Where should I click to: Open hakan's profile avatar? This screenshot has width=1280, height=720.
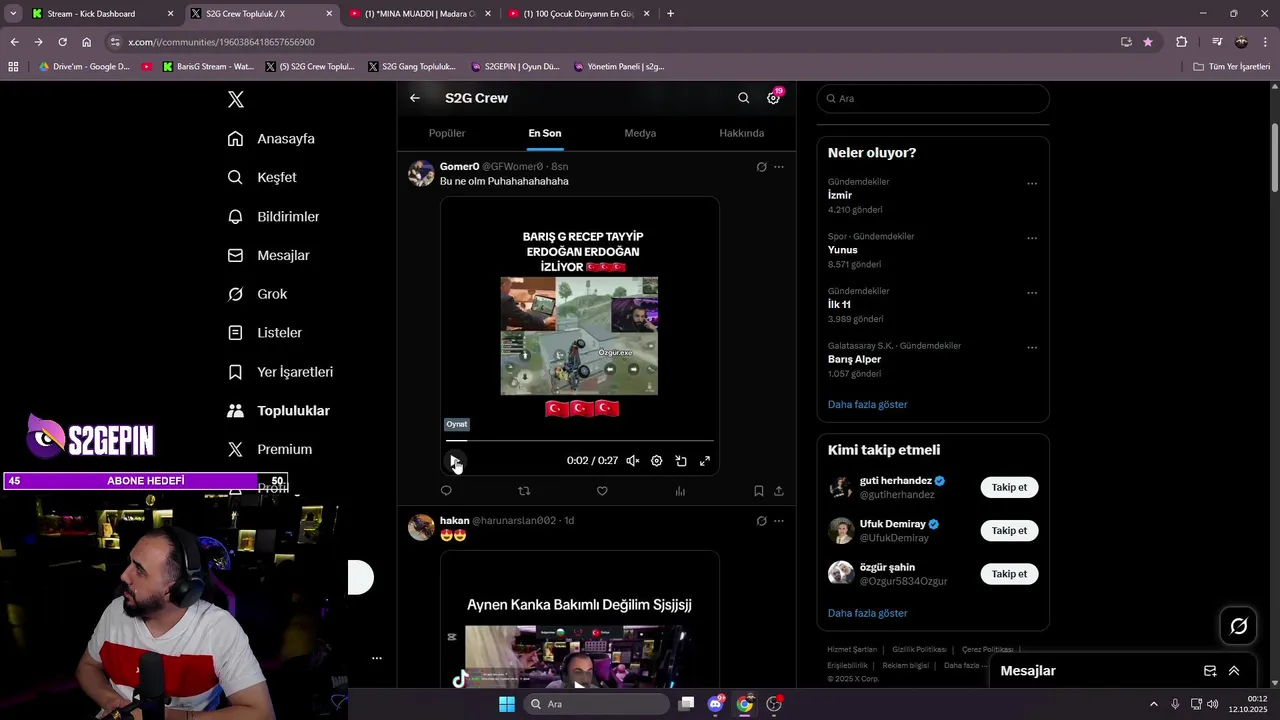click(x=421, y=527)
